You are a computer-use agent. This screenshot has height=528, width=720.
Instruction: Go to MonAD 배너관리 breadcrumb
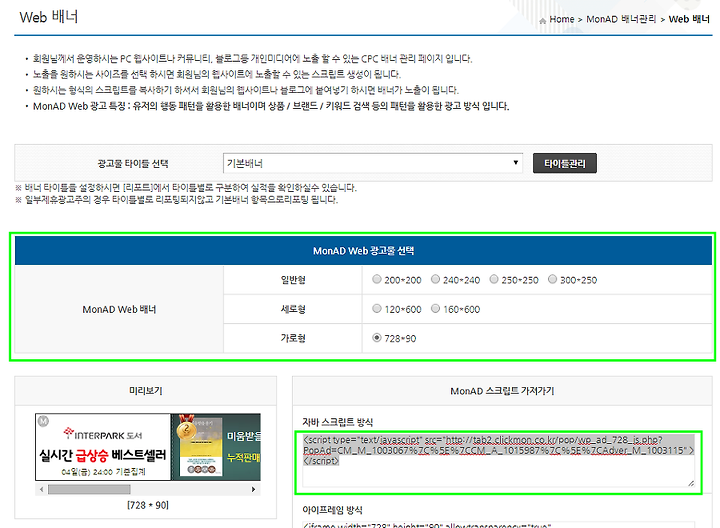coord(621,19)
